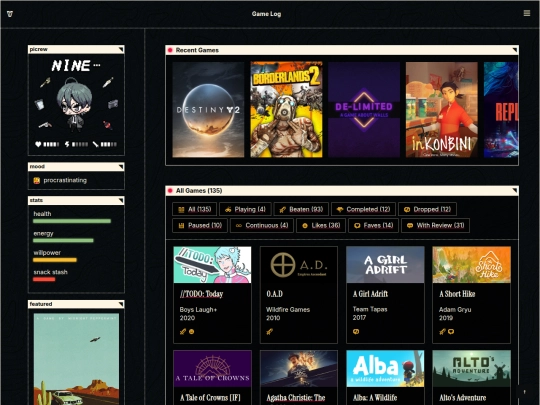Filter games by Beaten (93)

[301, 209]
